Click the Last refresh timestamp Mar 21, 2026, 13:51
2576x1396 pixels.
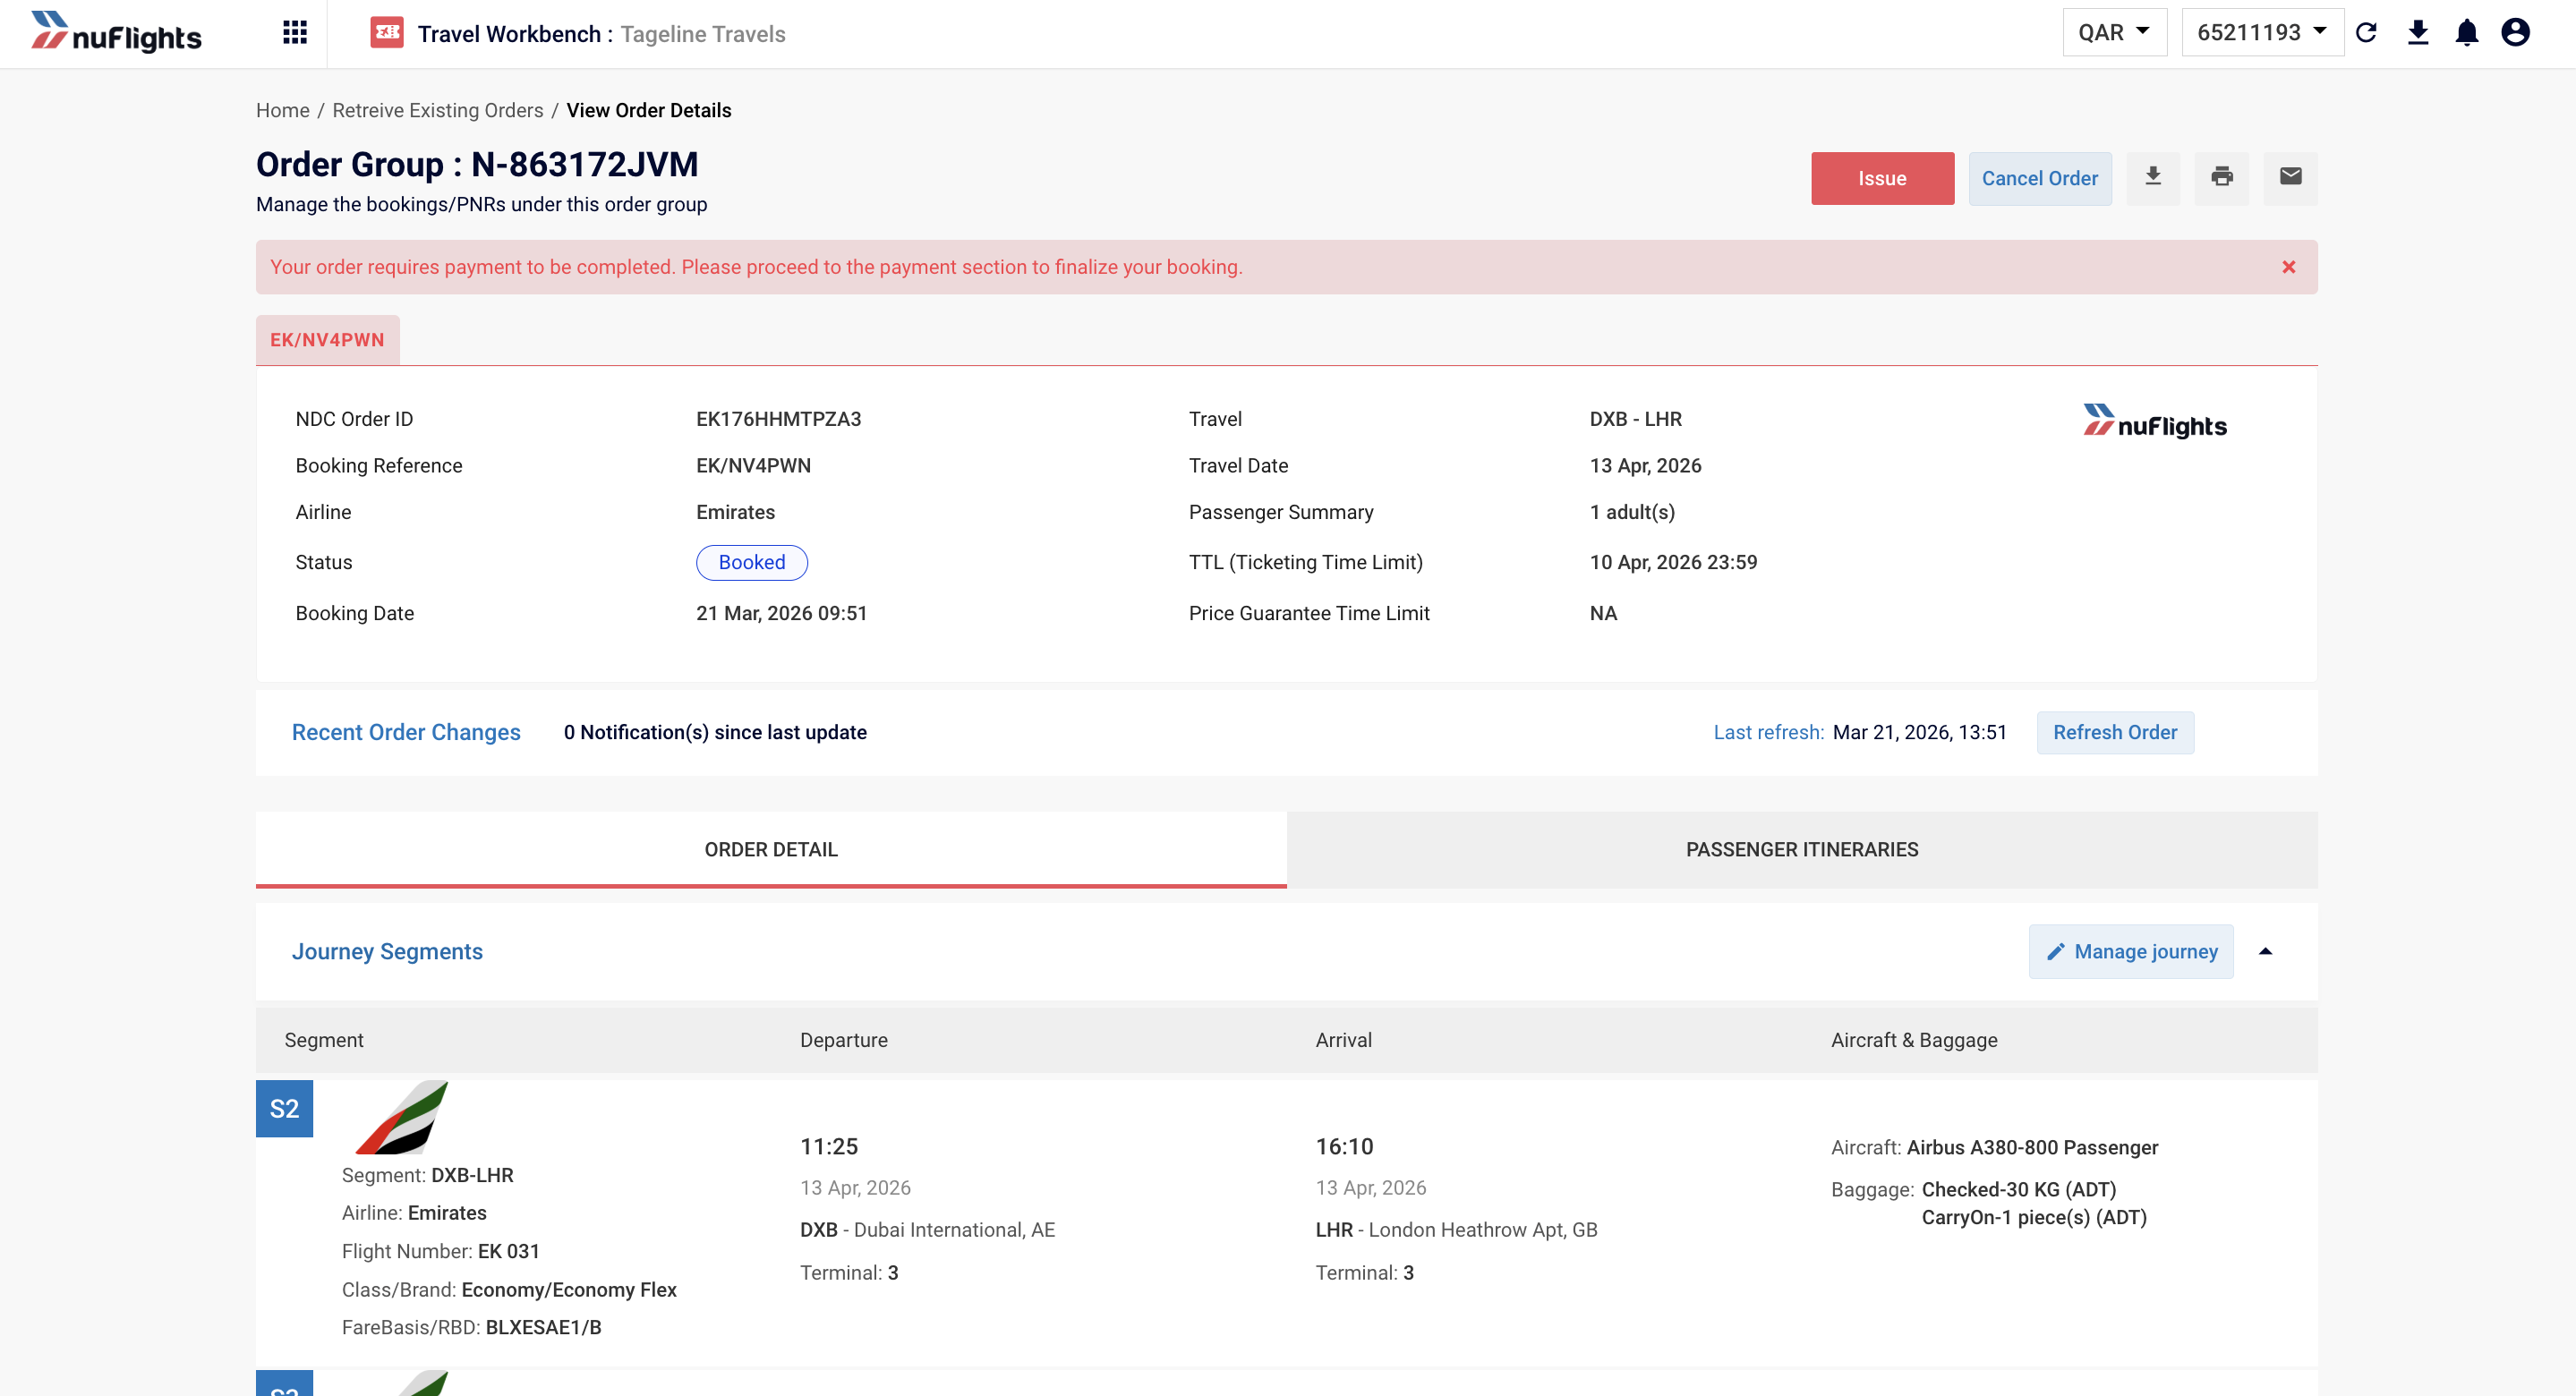click(1920, 733)
